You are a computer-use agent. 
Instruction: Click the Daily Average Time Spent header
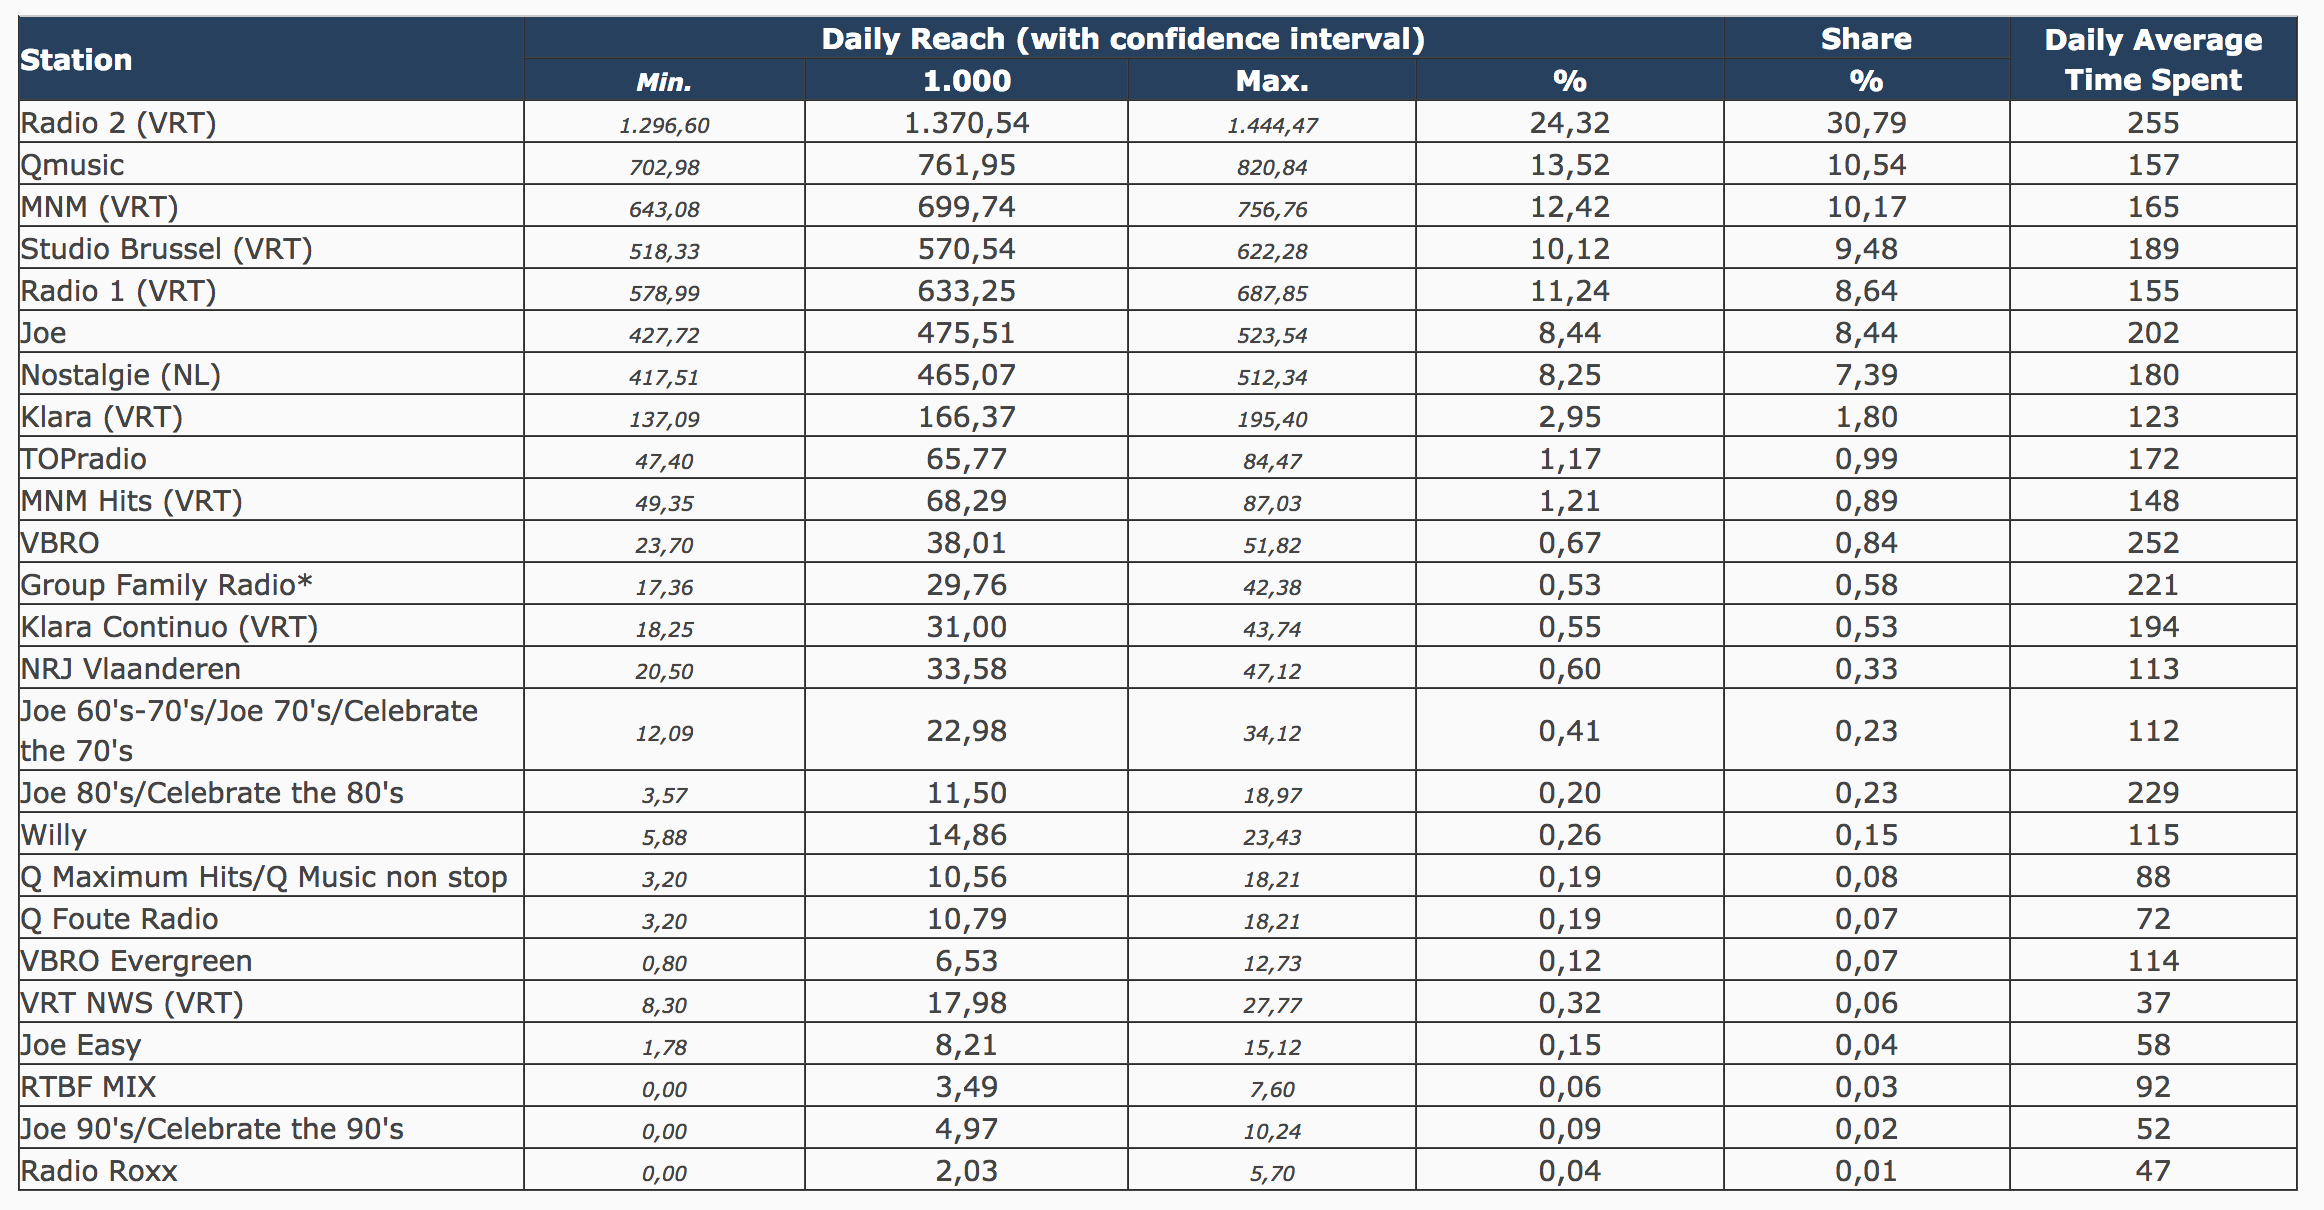[2152, 60]
